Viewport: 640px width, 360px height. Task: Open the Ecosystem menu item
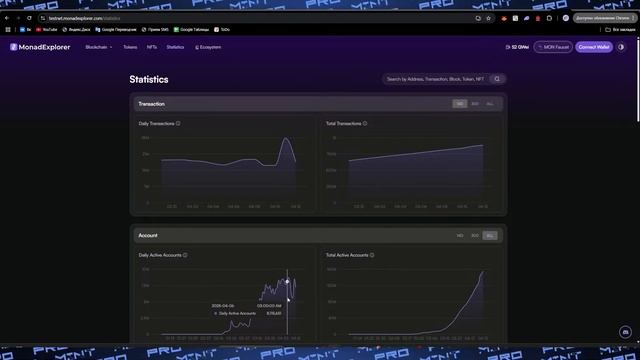click(x=208, y=47)
